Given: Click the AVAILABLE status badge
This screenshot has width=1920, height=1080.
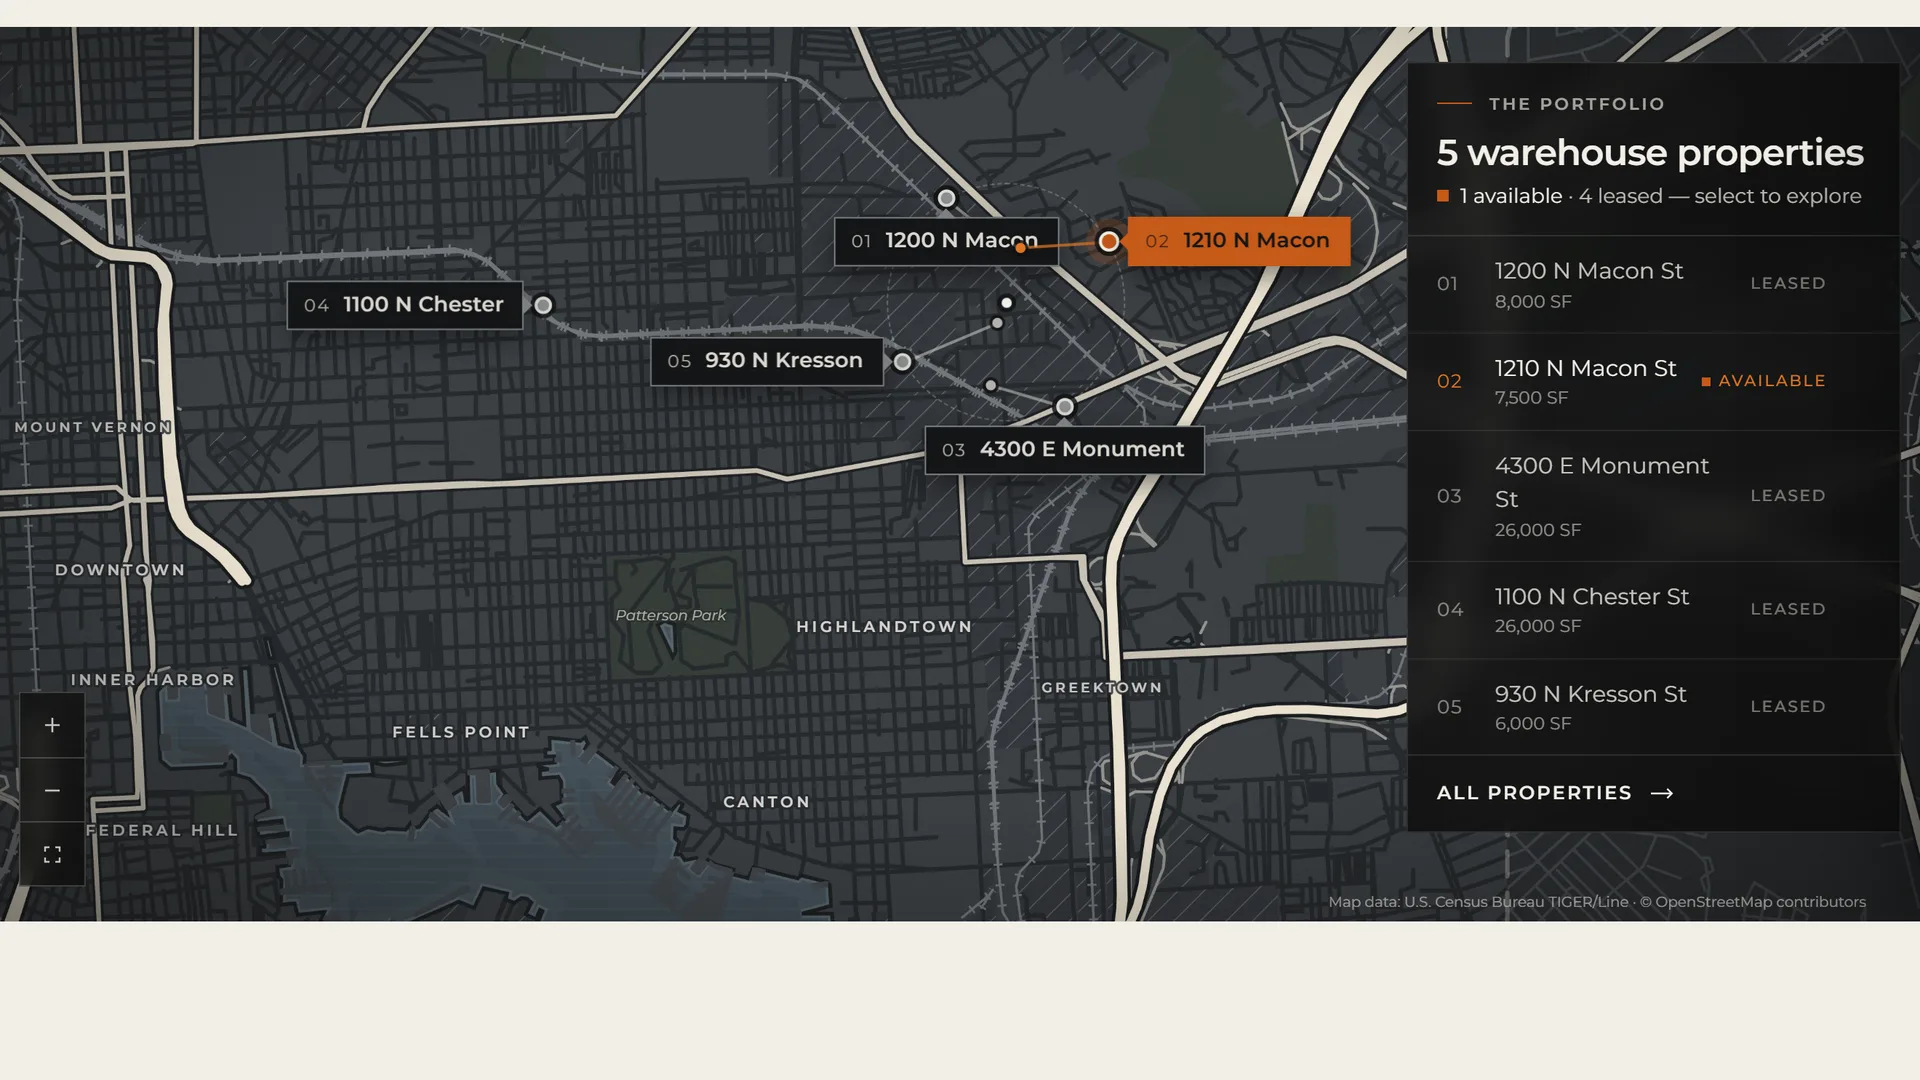Looking at the screenshot, I should click(1764, 381).
